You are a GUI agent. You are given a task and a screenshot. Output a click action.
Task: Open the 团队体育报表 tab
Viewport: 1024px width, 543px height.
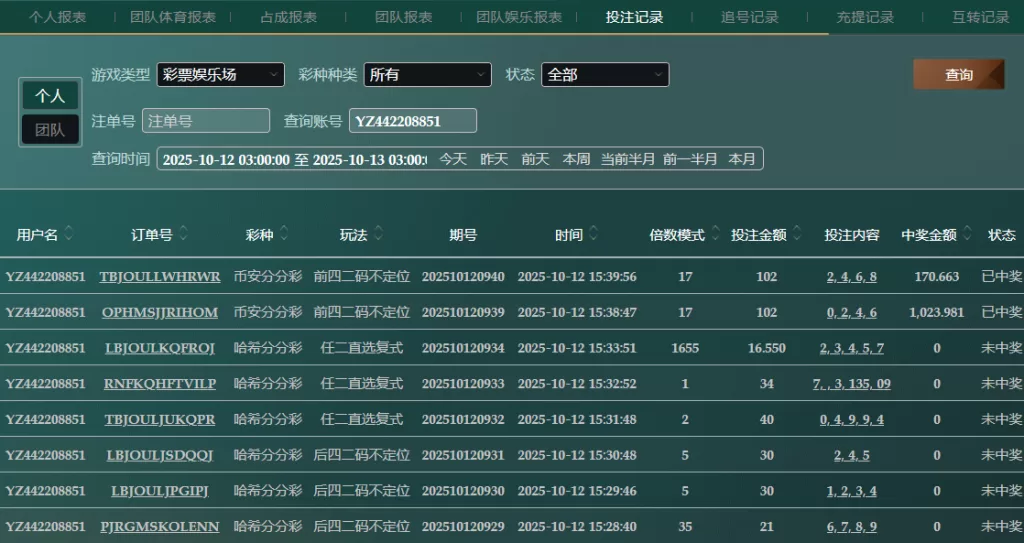click(173, 17)
